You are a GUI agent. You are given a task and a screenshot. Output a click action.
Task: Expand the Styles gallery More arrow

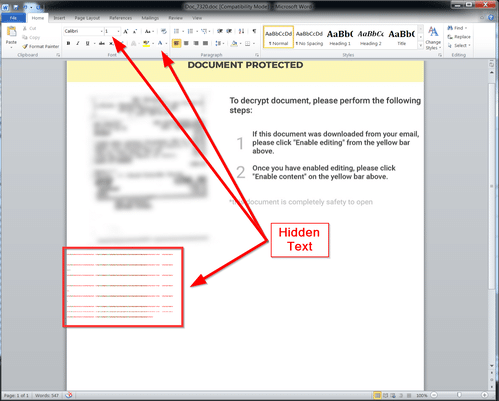[x=420, y=45]
